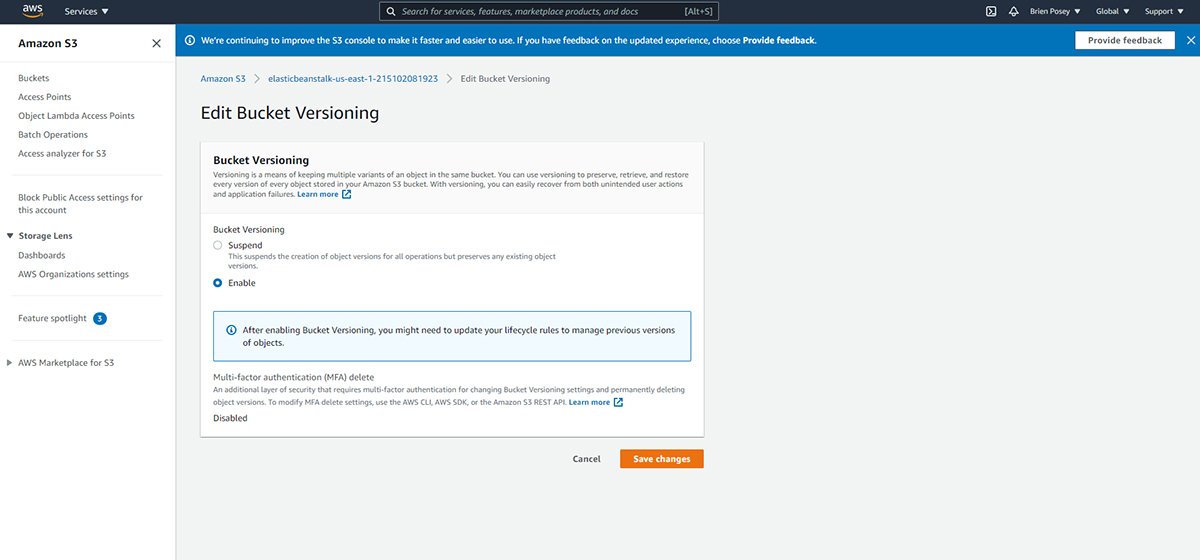Click the search magnifier icon

click(390, 12)
